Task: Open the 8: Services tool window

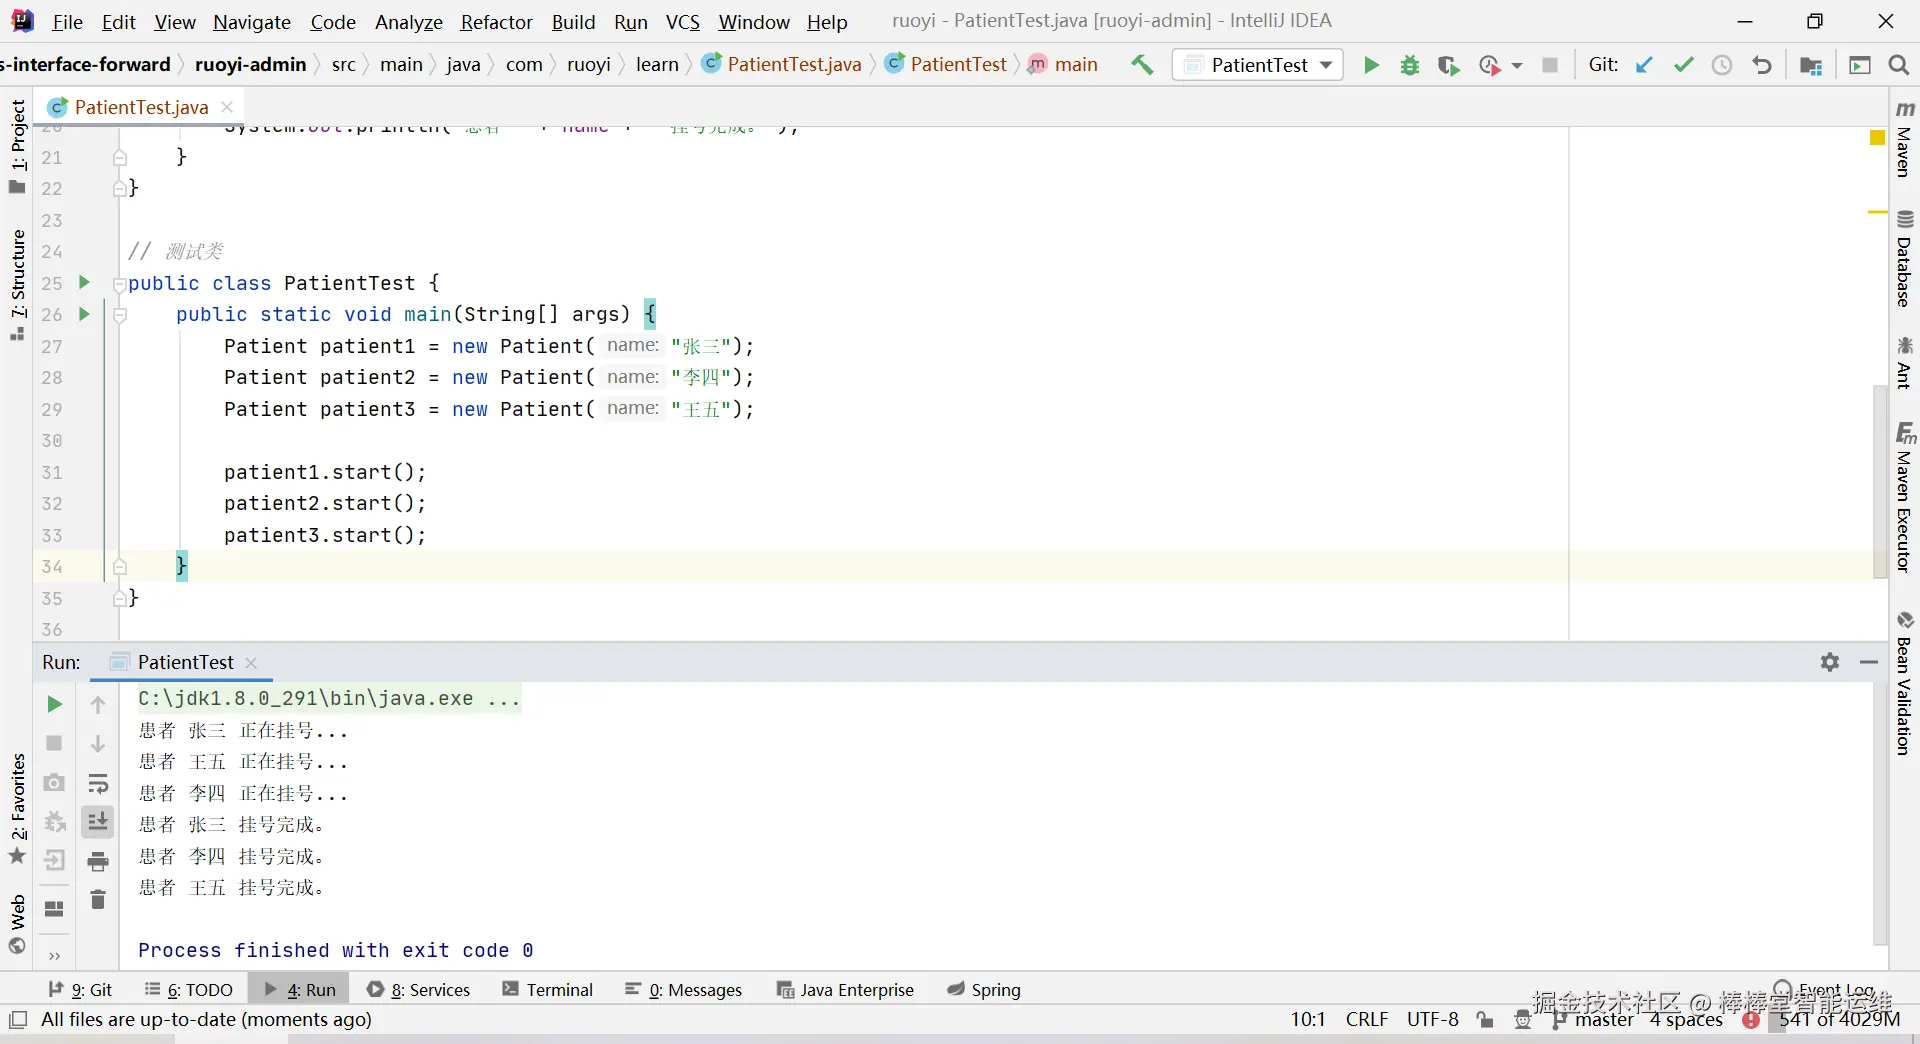Action: tap(418, 990)
